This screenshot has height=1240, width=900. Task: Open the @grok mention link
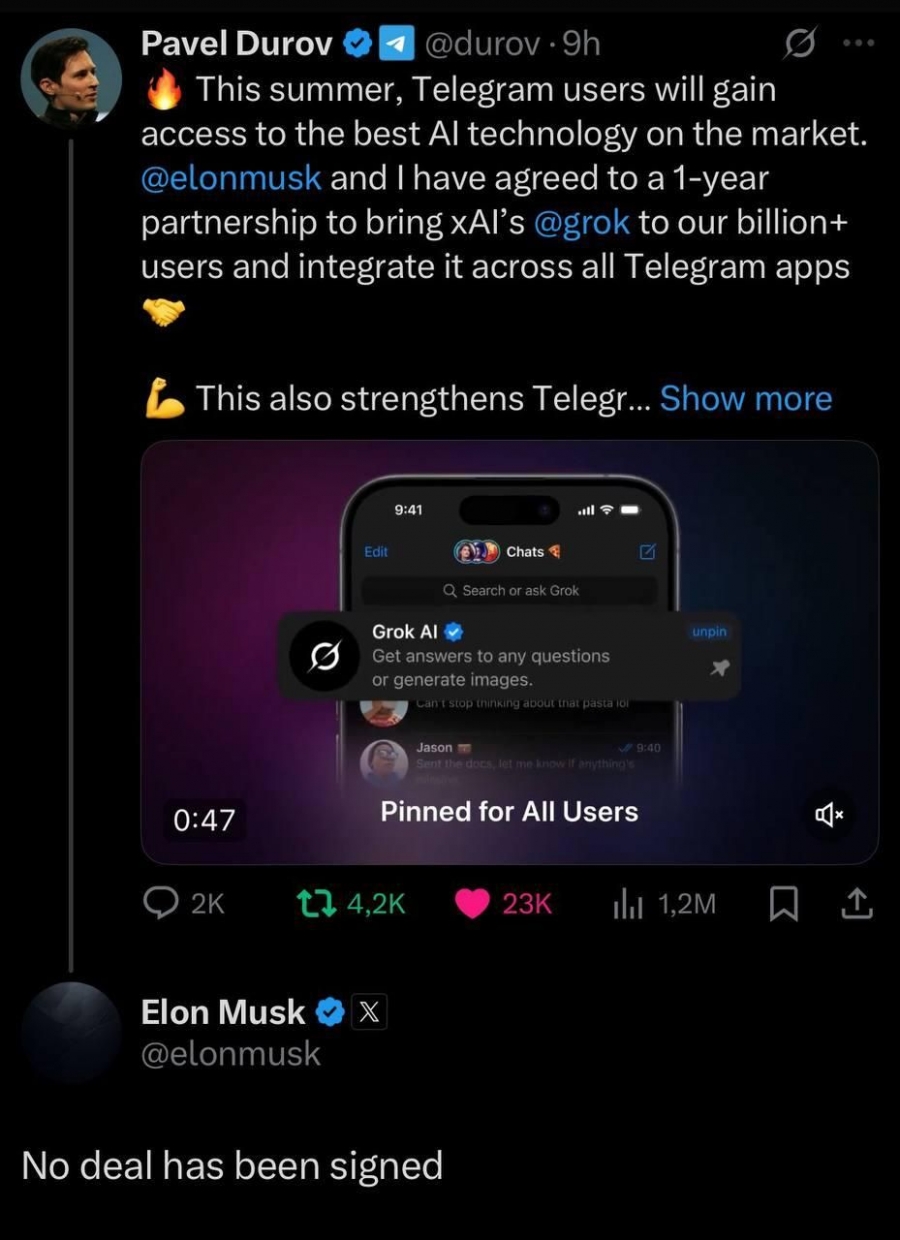point(583,222)
